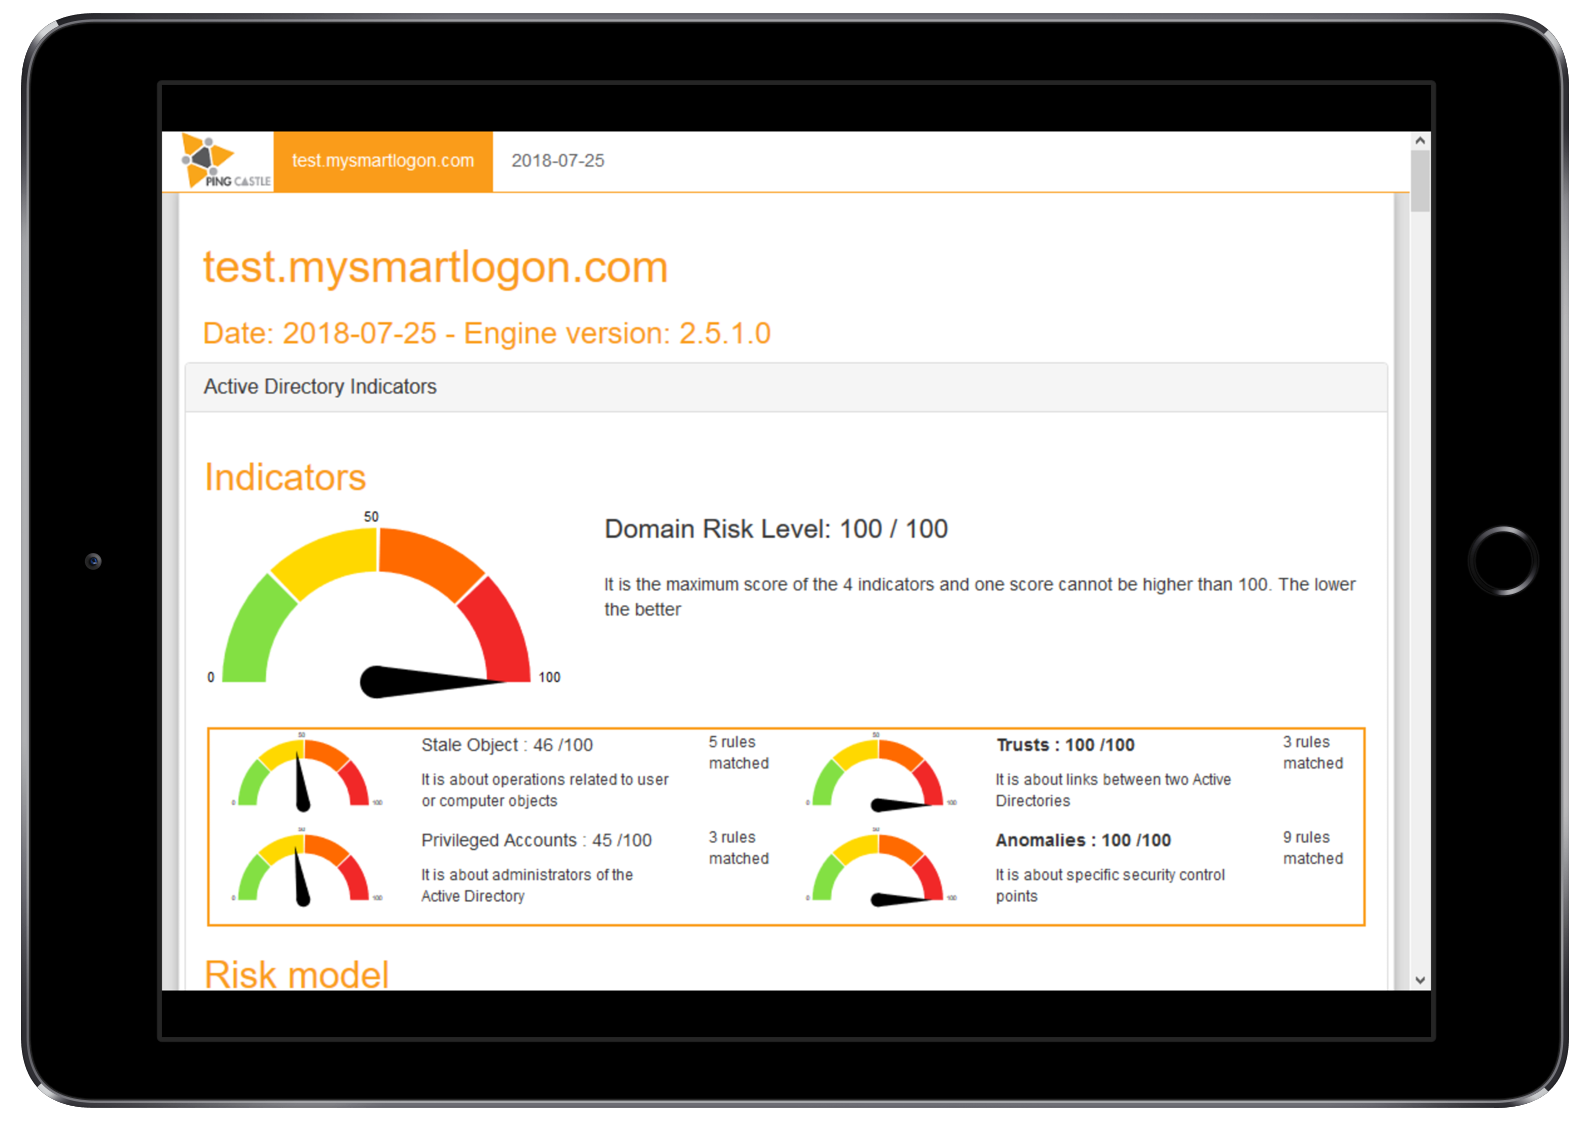Image resolution: width=1595 pixels, height=1125 pixels.
Task: Click the 5 rules matched text
Action: (x=739, y=753)
